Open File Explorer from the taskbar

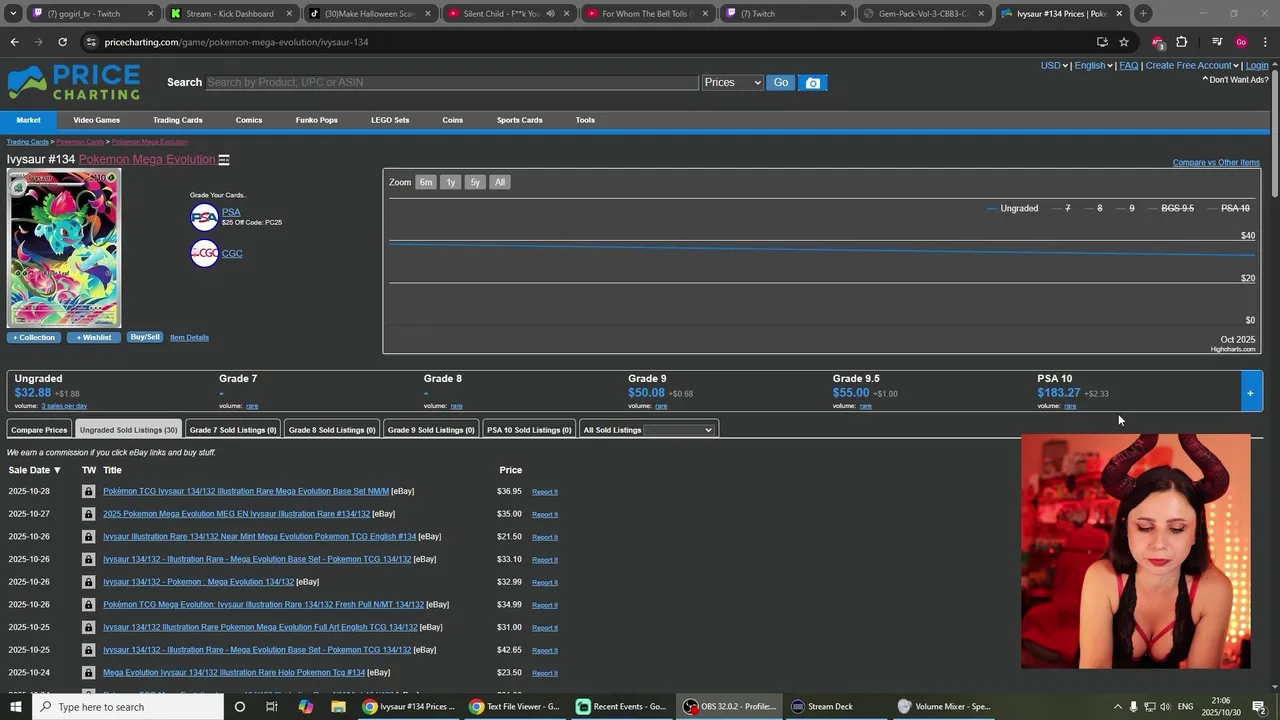[338, 707]
